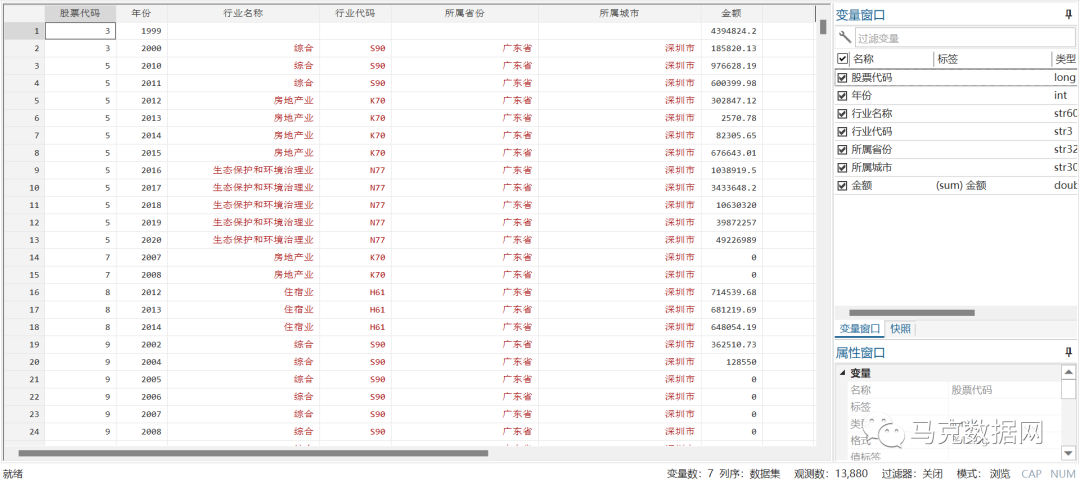This screenshot has width=1080, height=480.
Task: Click the 362510.73 amount cell
Action: pos(731,344)
